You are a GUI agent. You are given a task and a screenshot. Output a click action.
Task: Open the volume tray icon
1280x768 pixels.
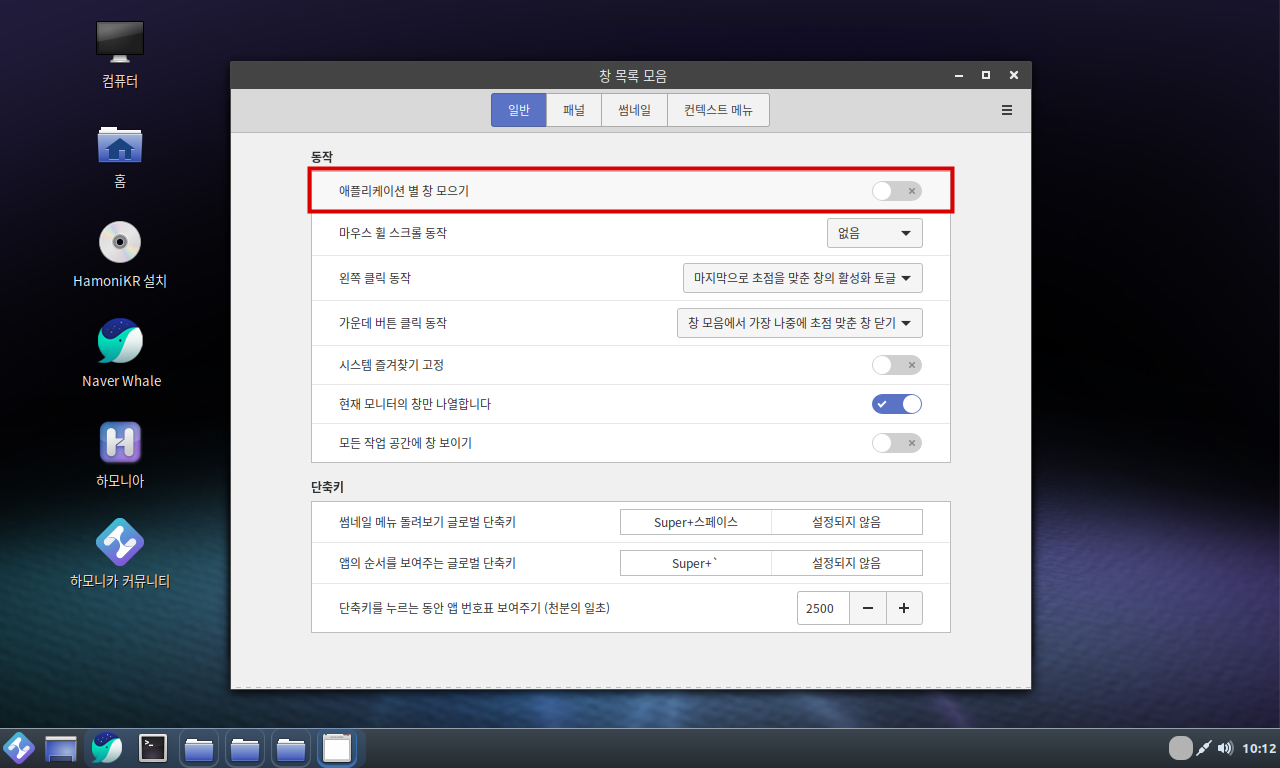(1225, 748)
